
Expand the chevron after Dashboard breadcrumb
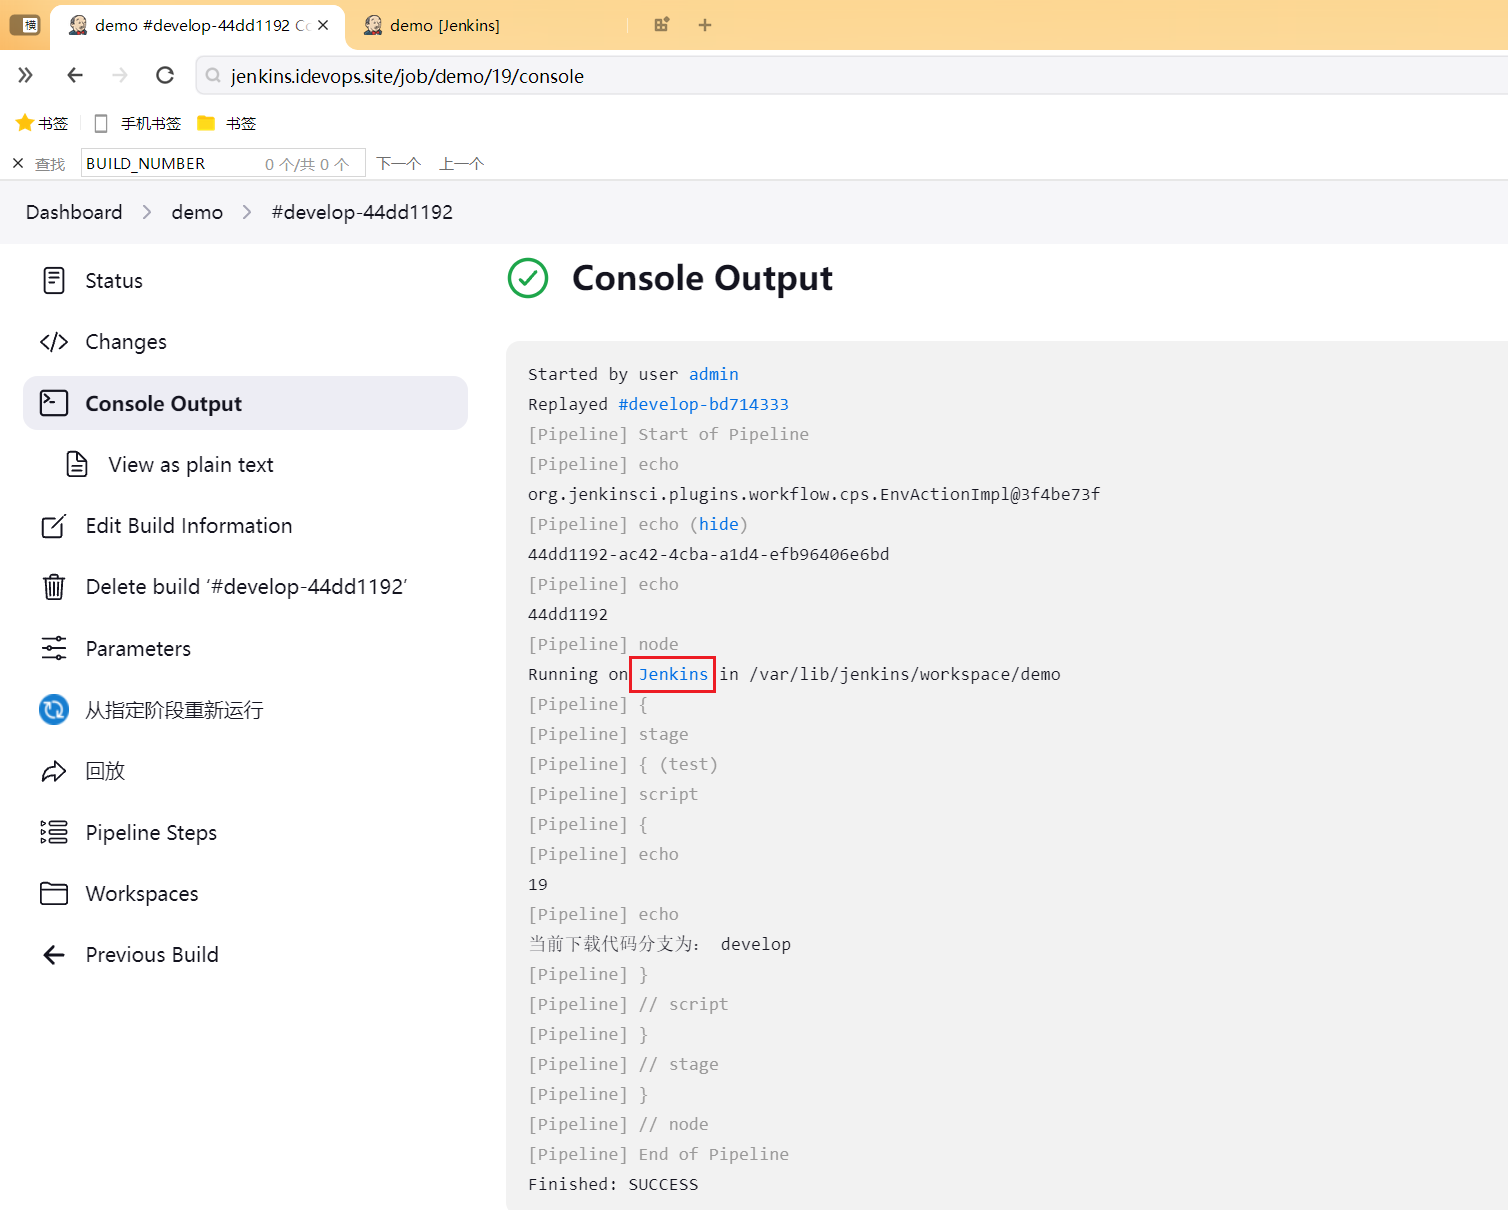click(x=147, y=212)
